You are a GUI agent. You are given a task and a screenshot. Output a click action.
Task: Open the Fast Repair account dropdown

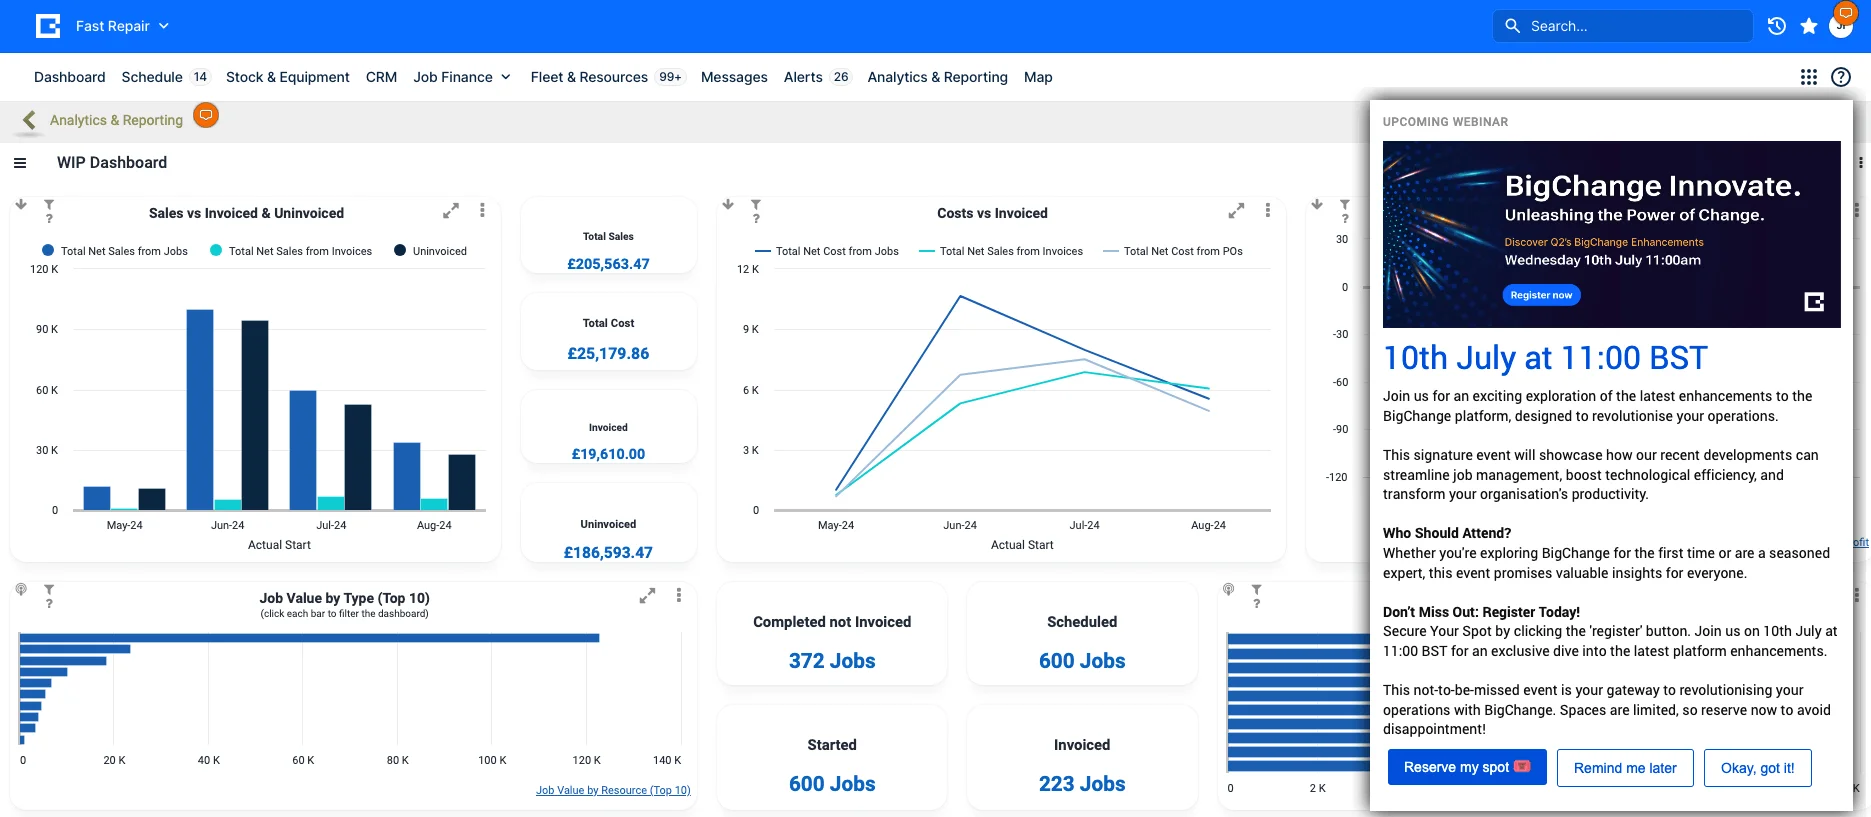(122, 26)
